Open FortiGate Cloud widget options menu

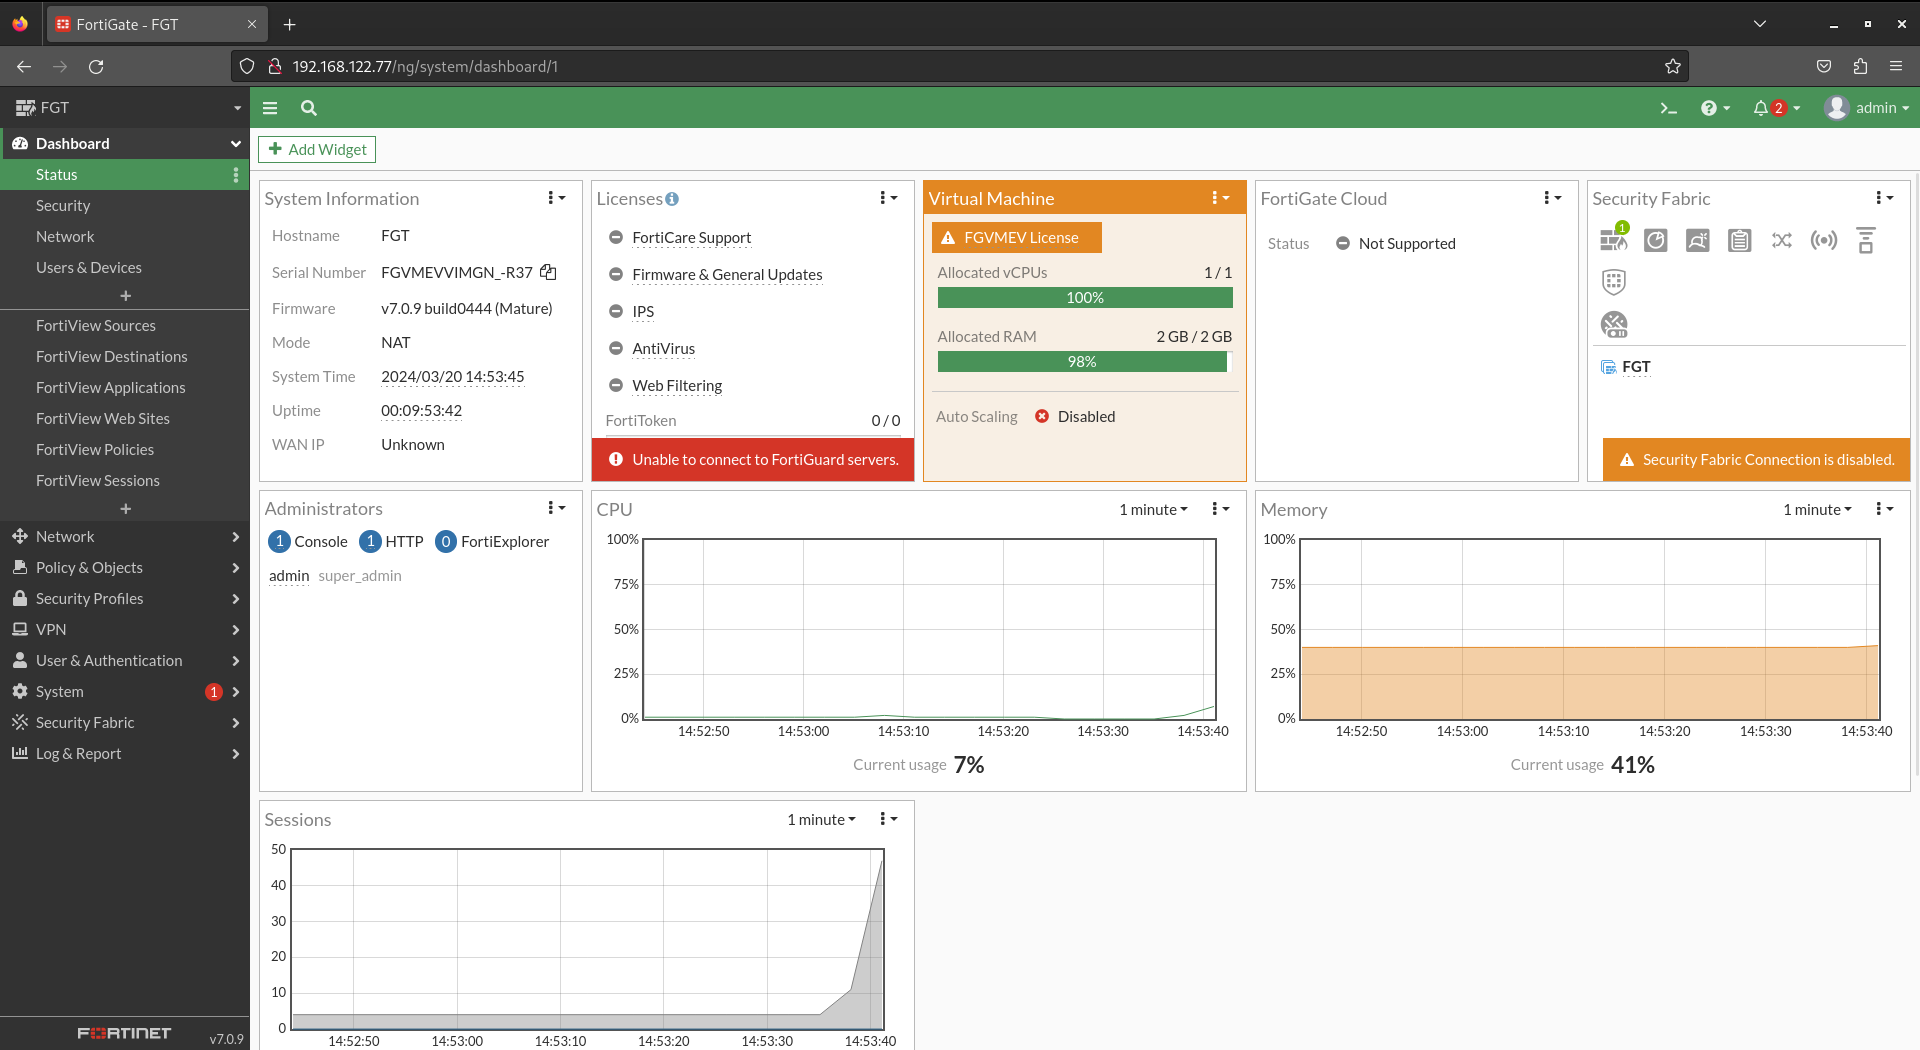1552,198
